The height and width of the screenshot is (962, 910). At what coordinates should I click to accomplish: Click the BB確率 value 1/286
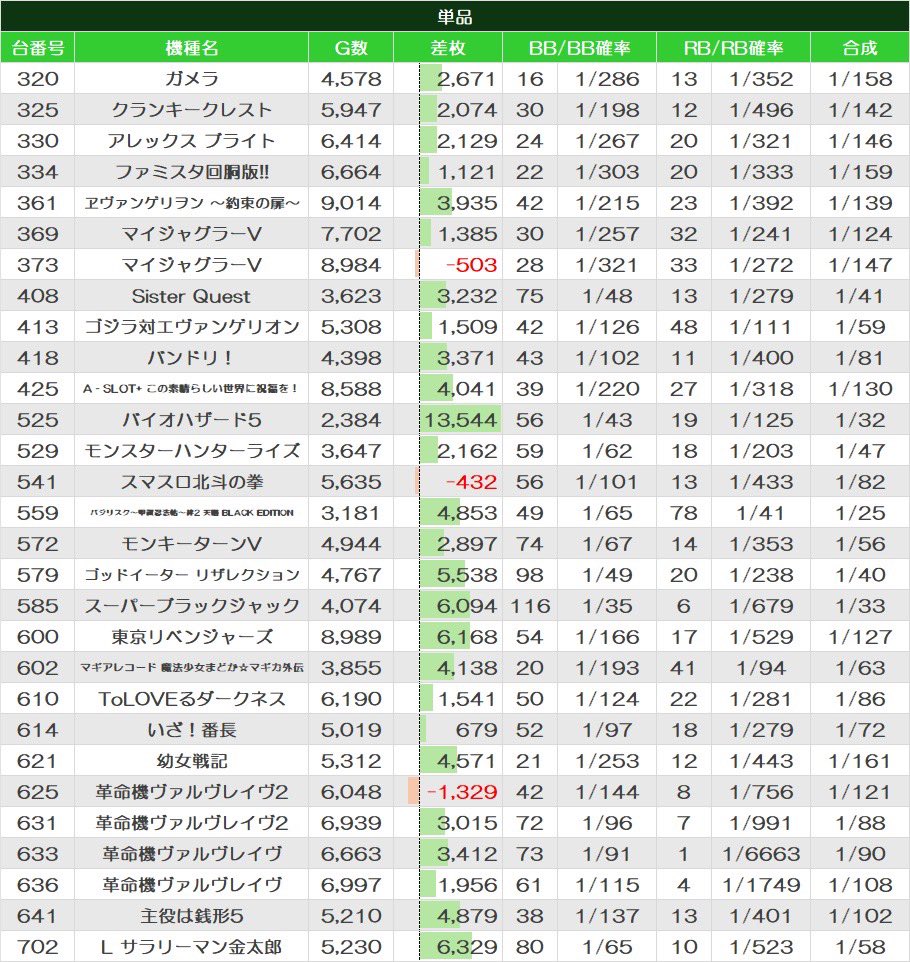tap(607, 79)
